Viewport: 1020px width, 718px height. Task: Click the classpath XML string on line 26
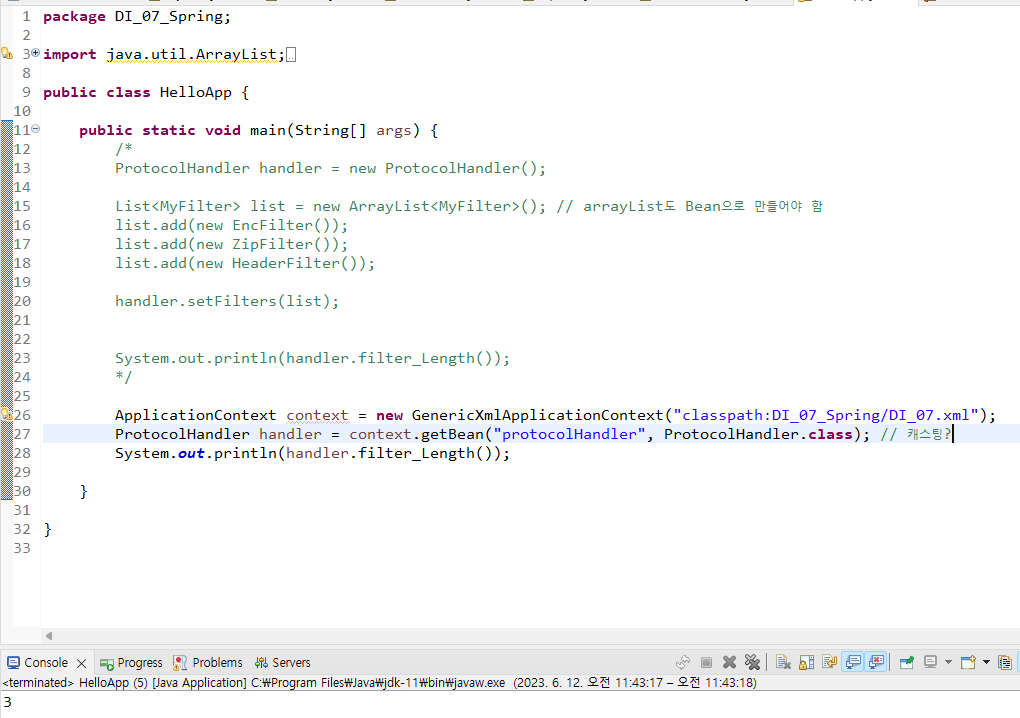point(826,415)
